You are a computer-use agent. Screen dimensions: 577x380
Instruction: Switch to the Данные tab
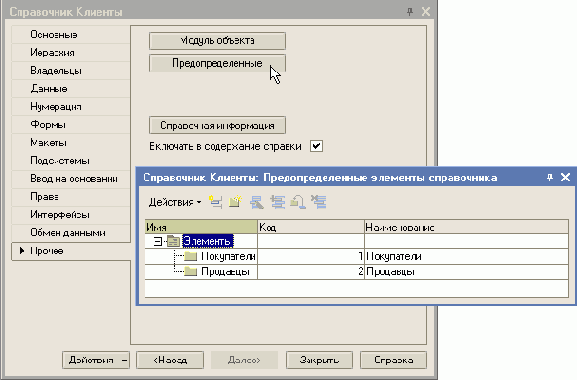(71, 89)
